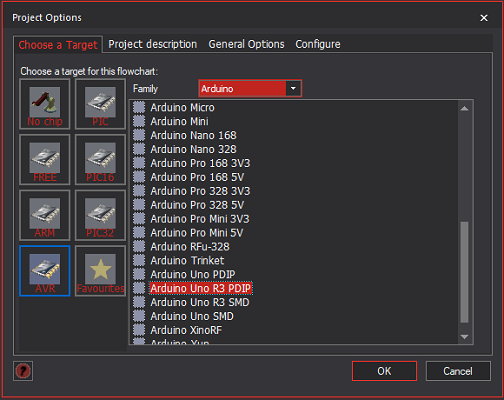This screenshot has height=400, width=504.
Task: Select Arduino Trinket target
Action: coord(187,260)
